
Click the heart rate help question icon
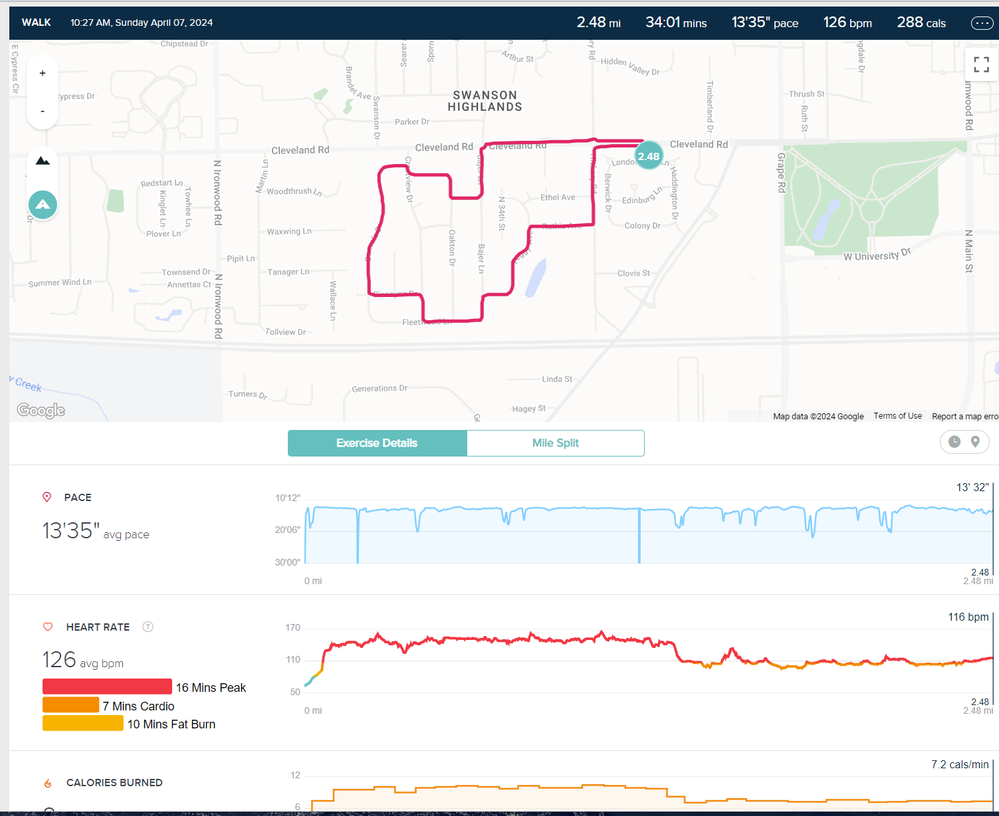click(148, 627)
